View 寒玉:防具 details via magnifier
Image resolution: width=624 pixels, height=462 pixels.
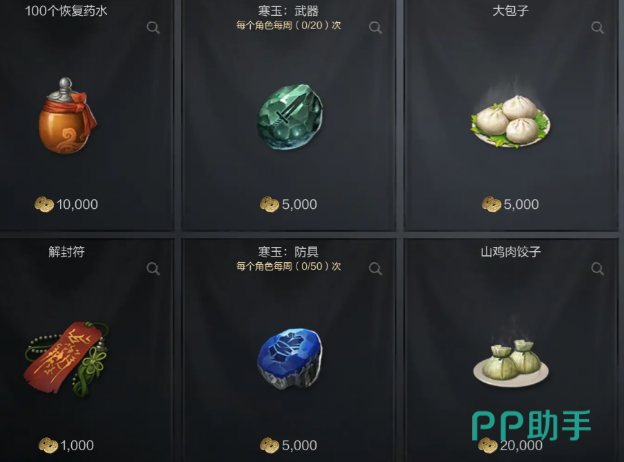pyautogui.click(x=375, y=269)
